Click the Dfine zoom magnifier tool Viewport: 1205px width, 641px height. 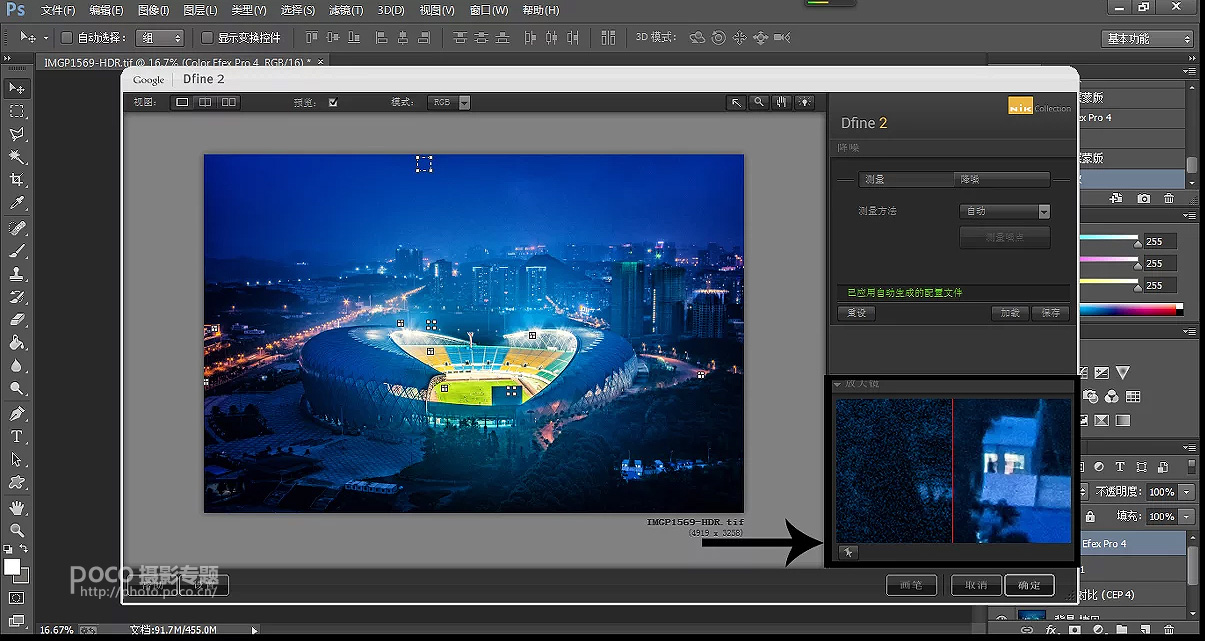[759, 102]
